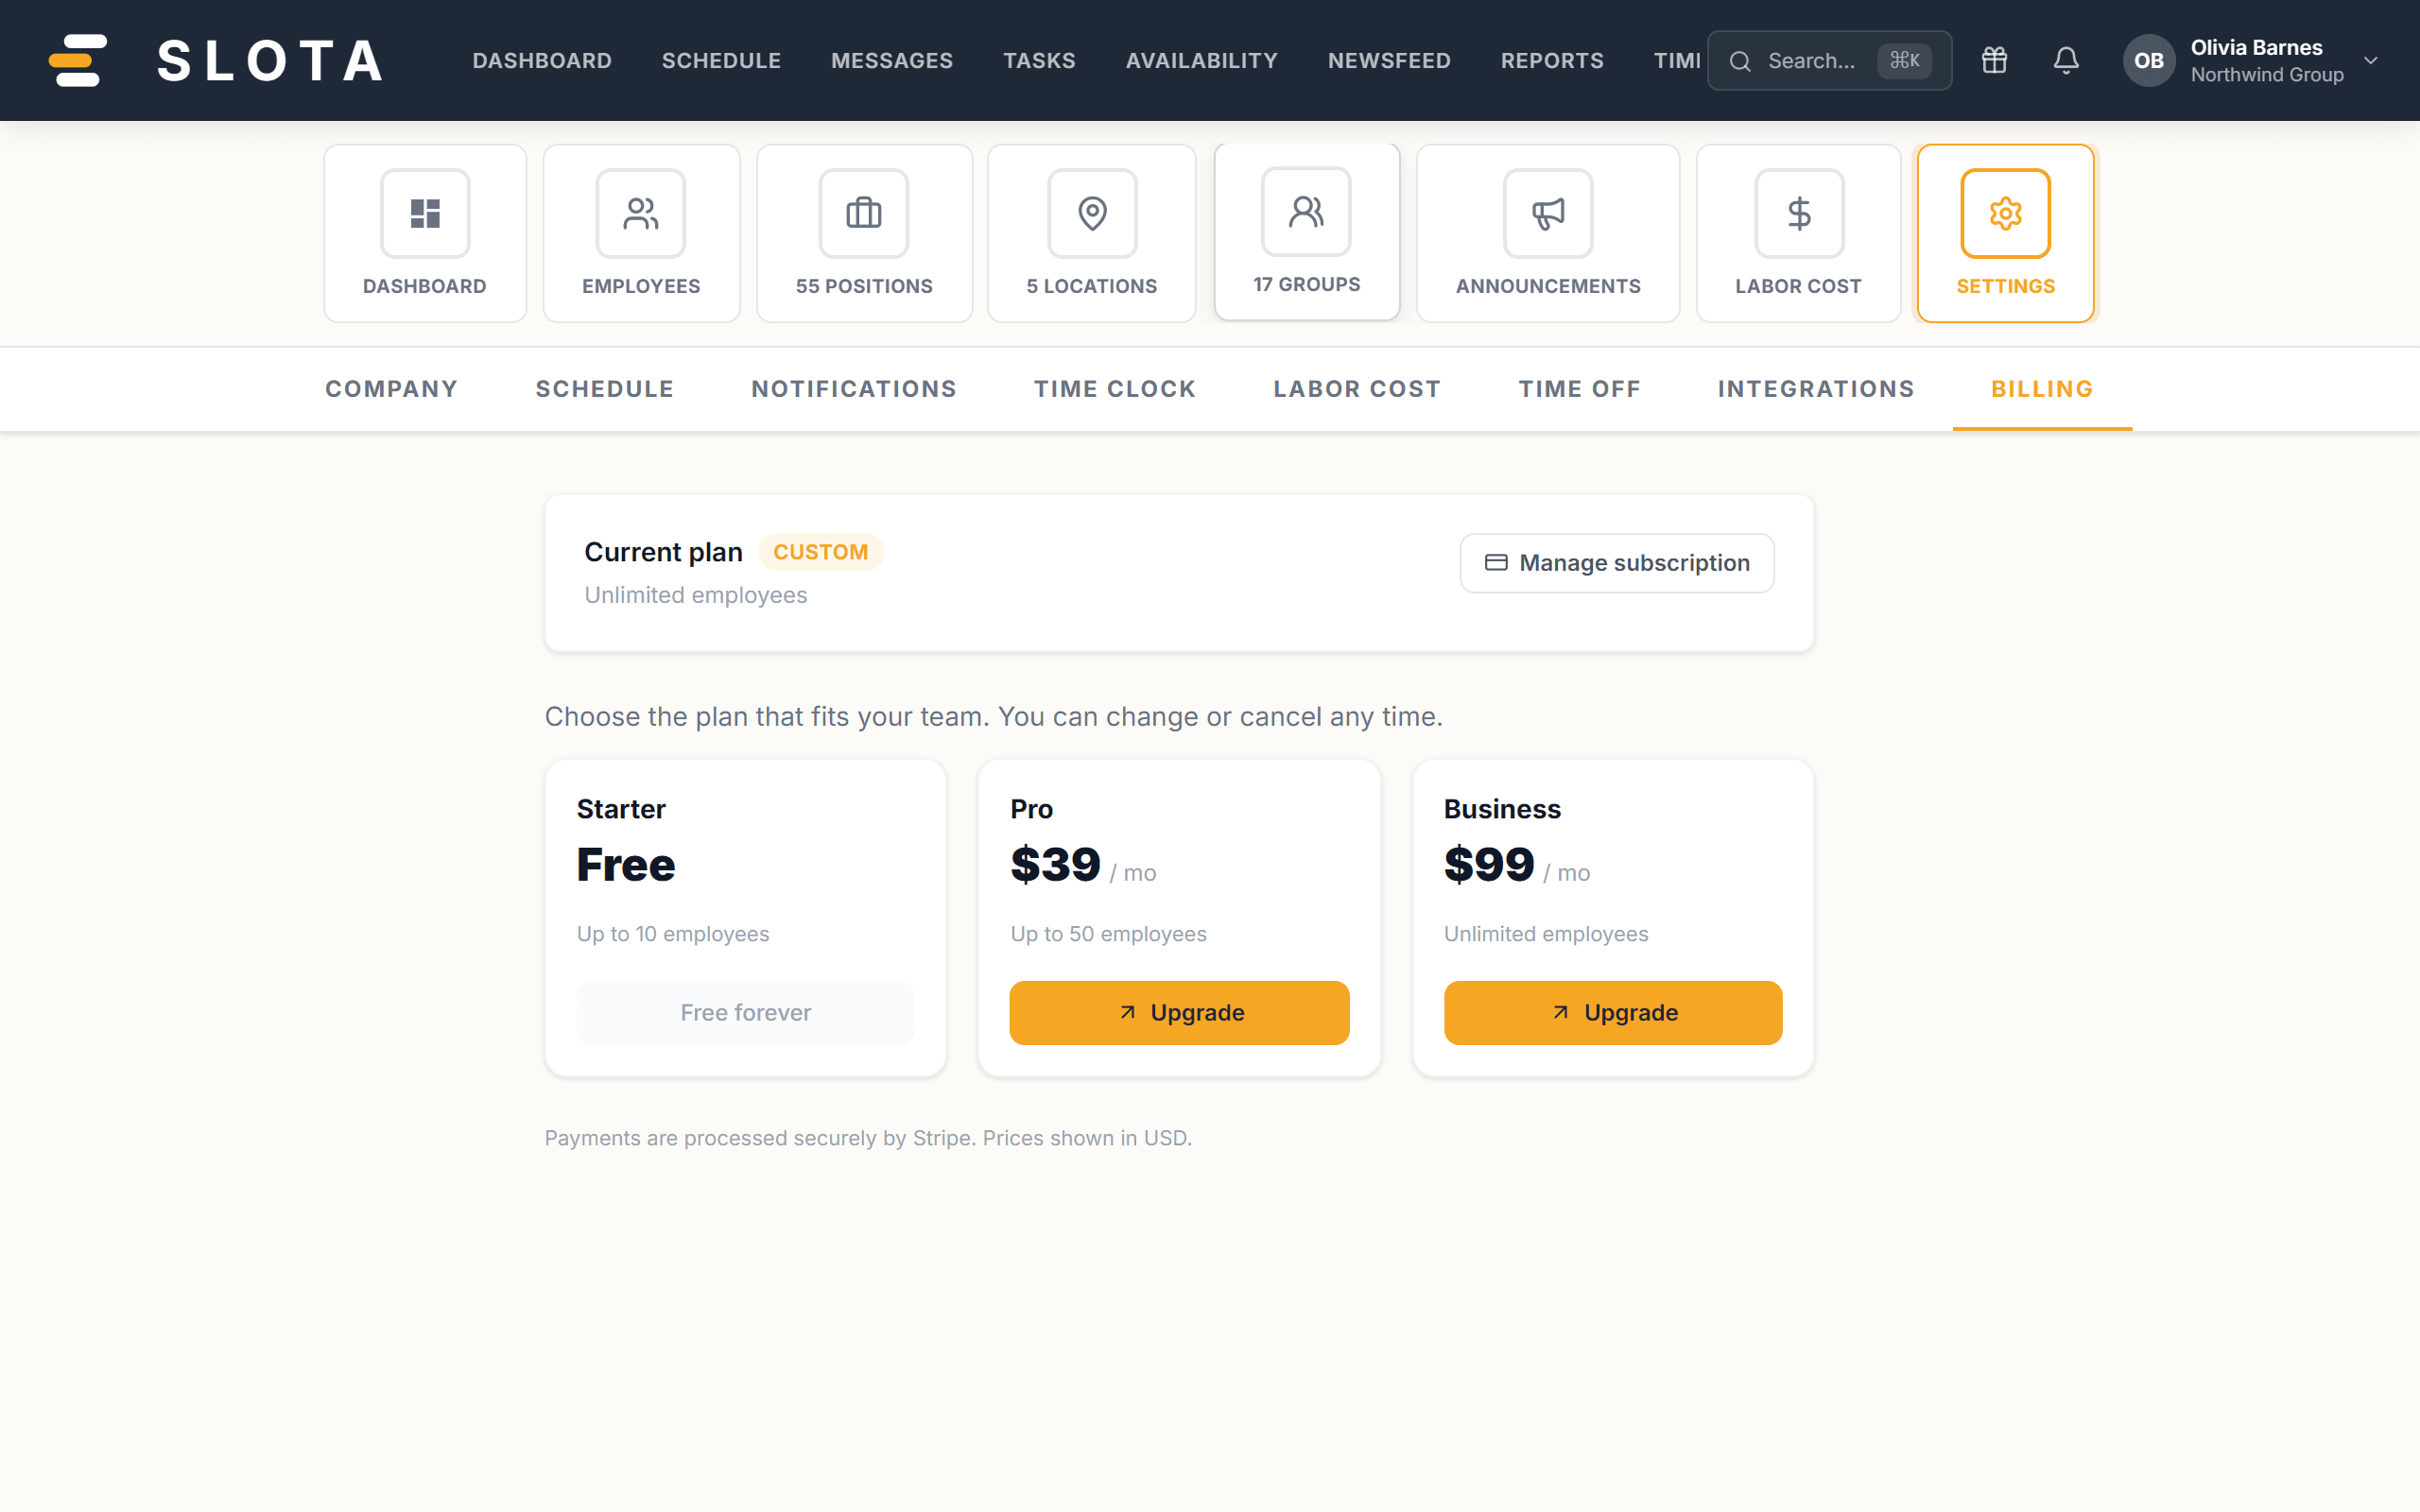Screen dimensions: 2420x1512
Task: Open the Announcements megaphone tile
Action: click(1548, 233)
